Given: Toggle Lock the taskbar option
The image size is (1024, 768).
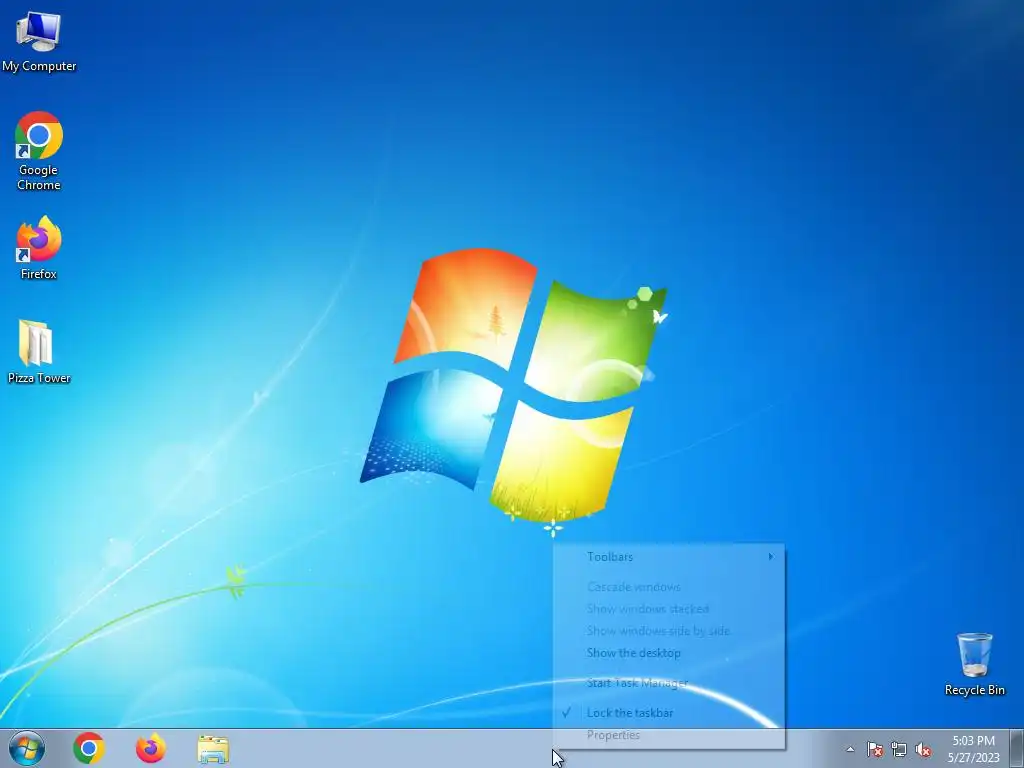Looking at the screenshot, I should click(669, 712).
